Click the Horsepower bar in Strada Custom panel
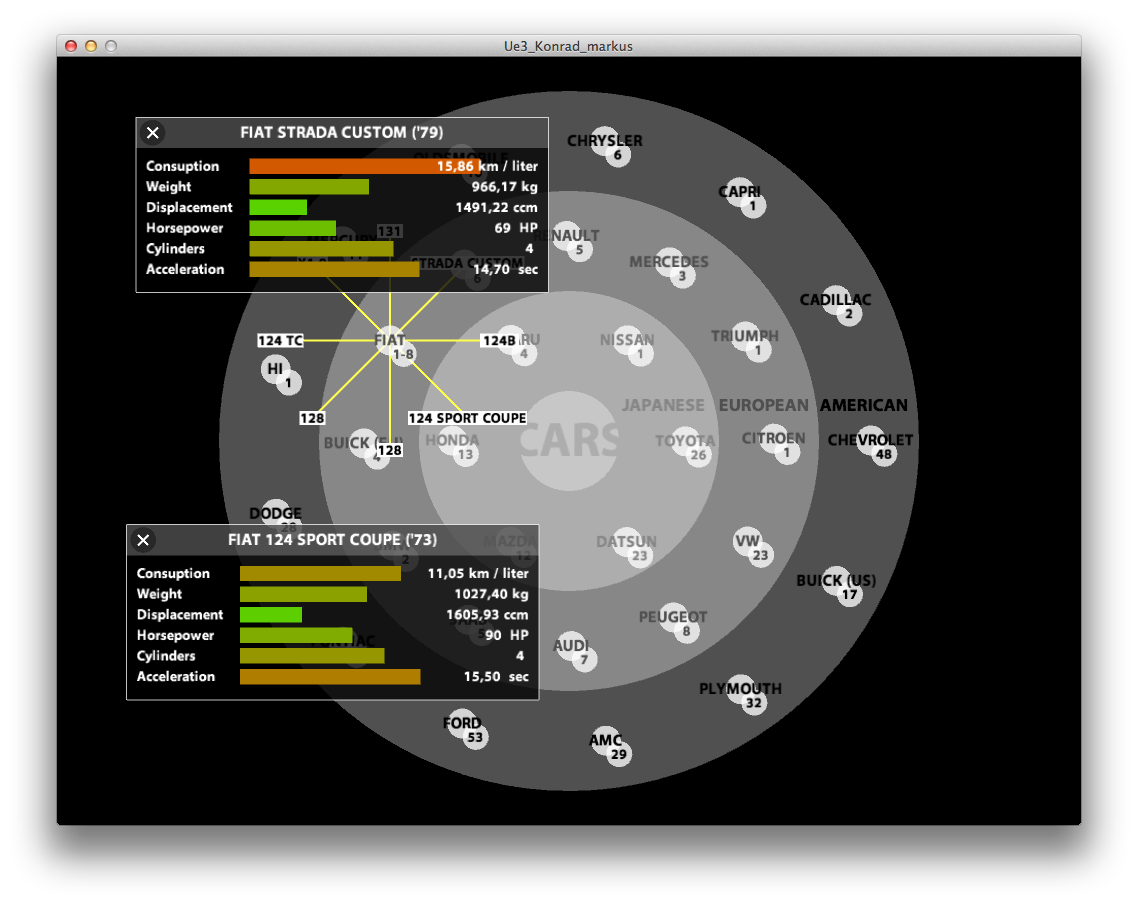The width and height of the screenshot is (1138, 904). (292, 228)
